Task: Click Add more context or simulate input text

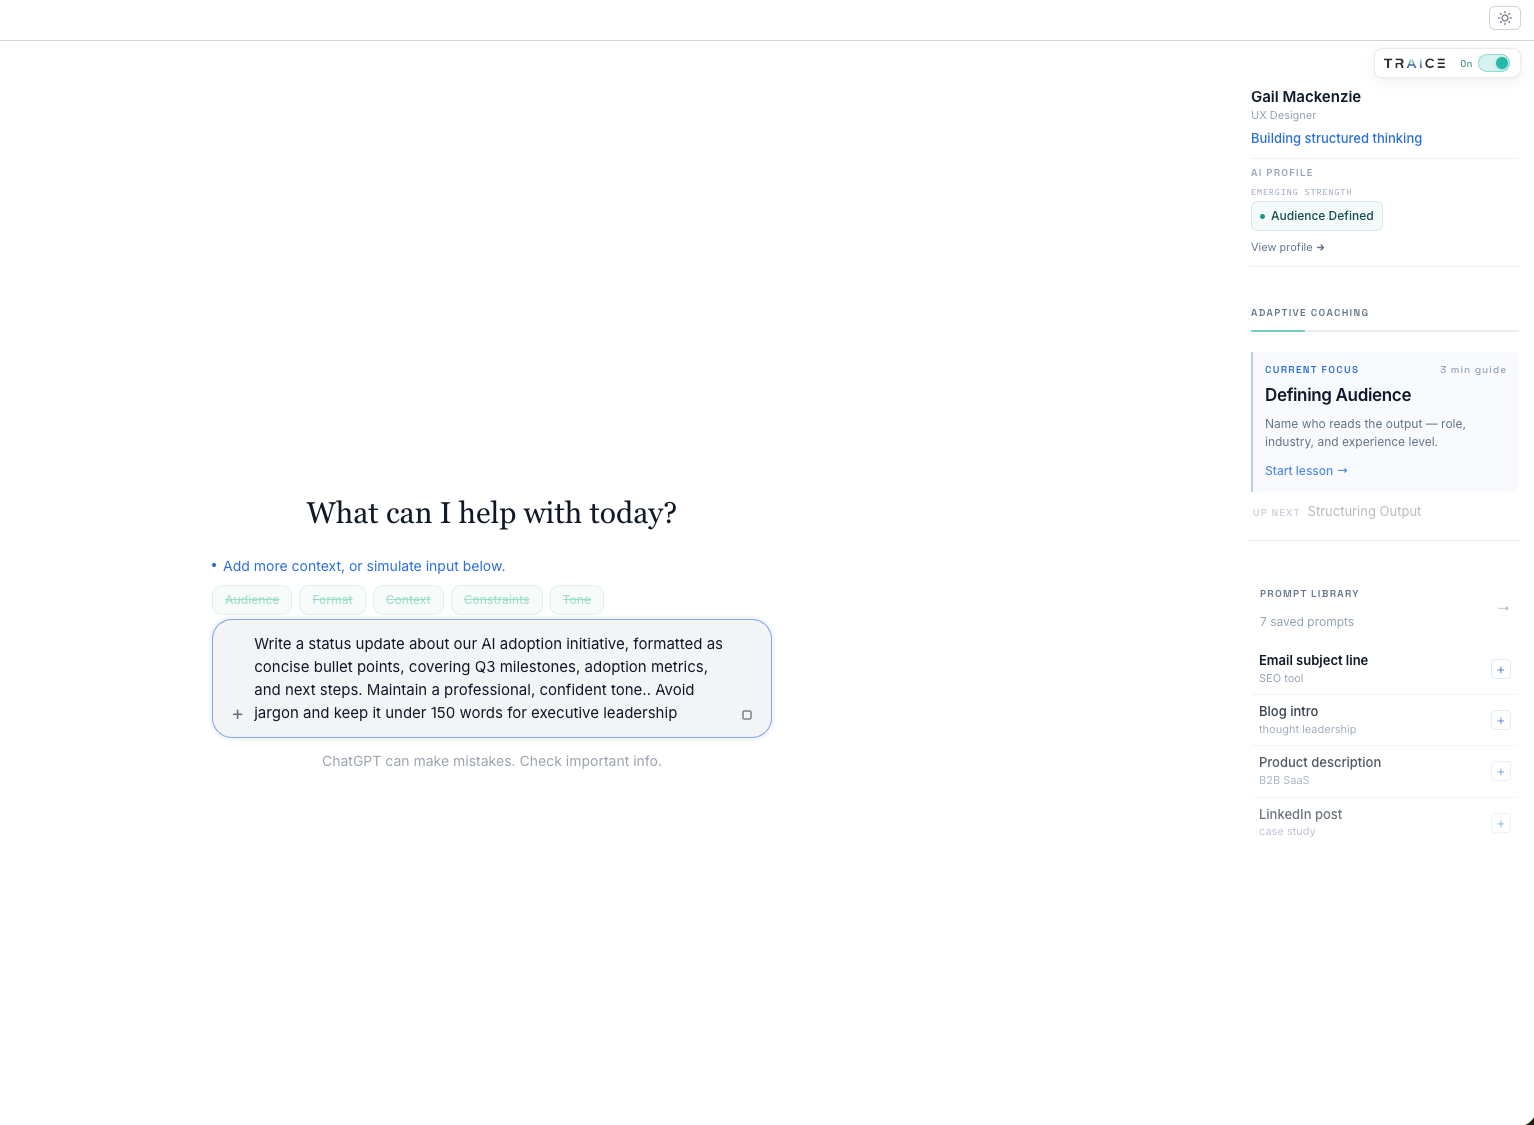Action: (x=364, y=566)
